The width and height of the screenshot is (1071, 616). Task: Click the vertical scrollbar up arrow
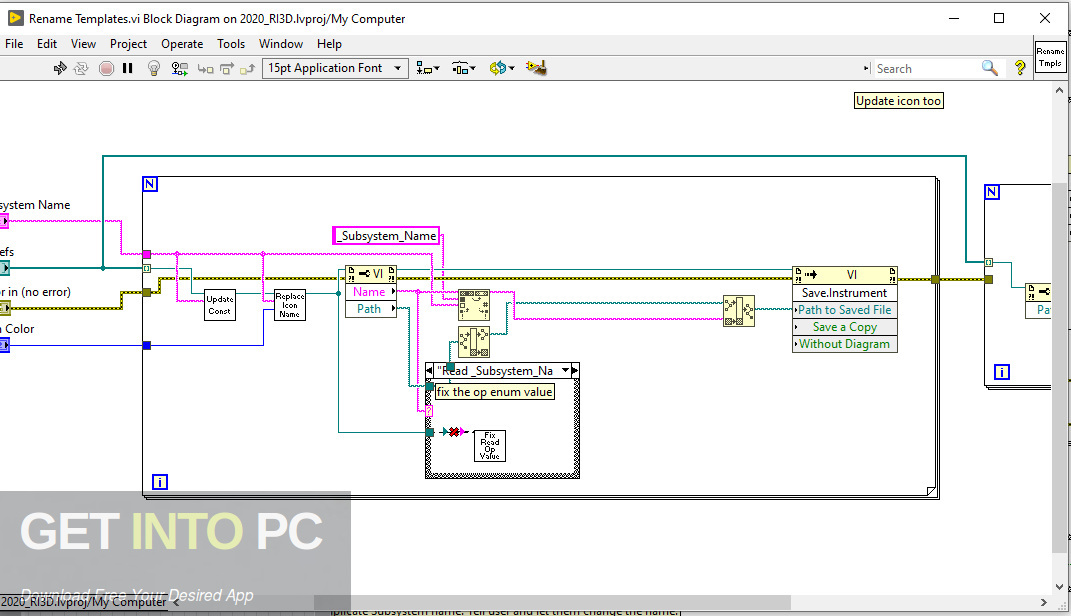[1059, 90]
